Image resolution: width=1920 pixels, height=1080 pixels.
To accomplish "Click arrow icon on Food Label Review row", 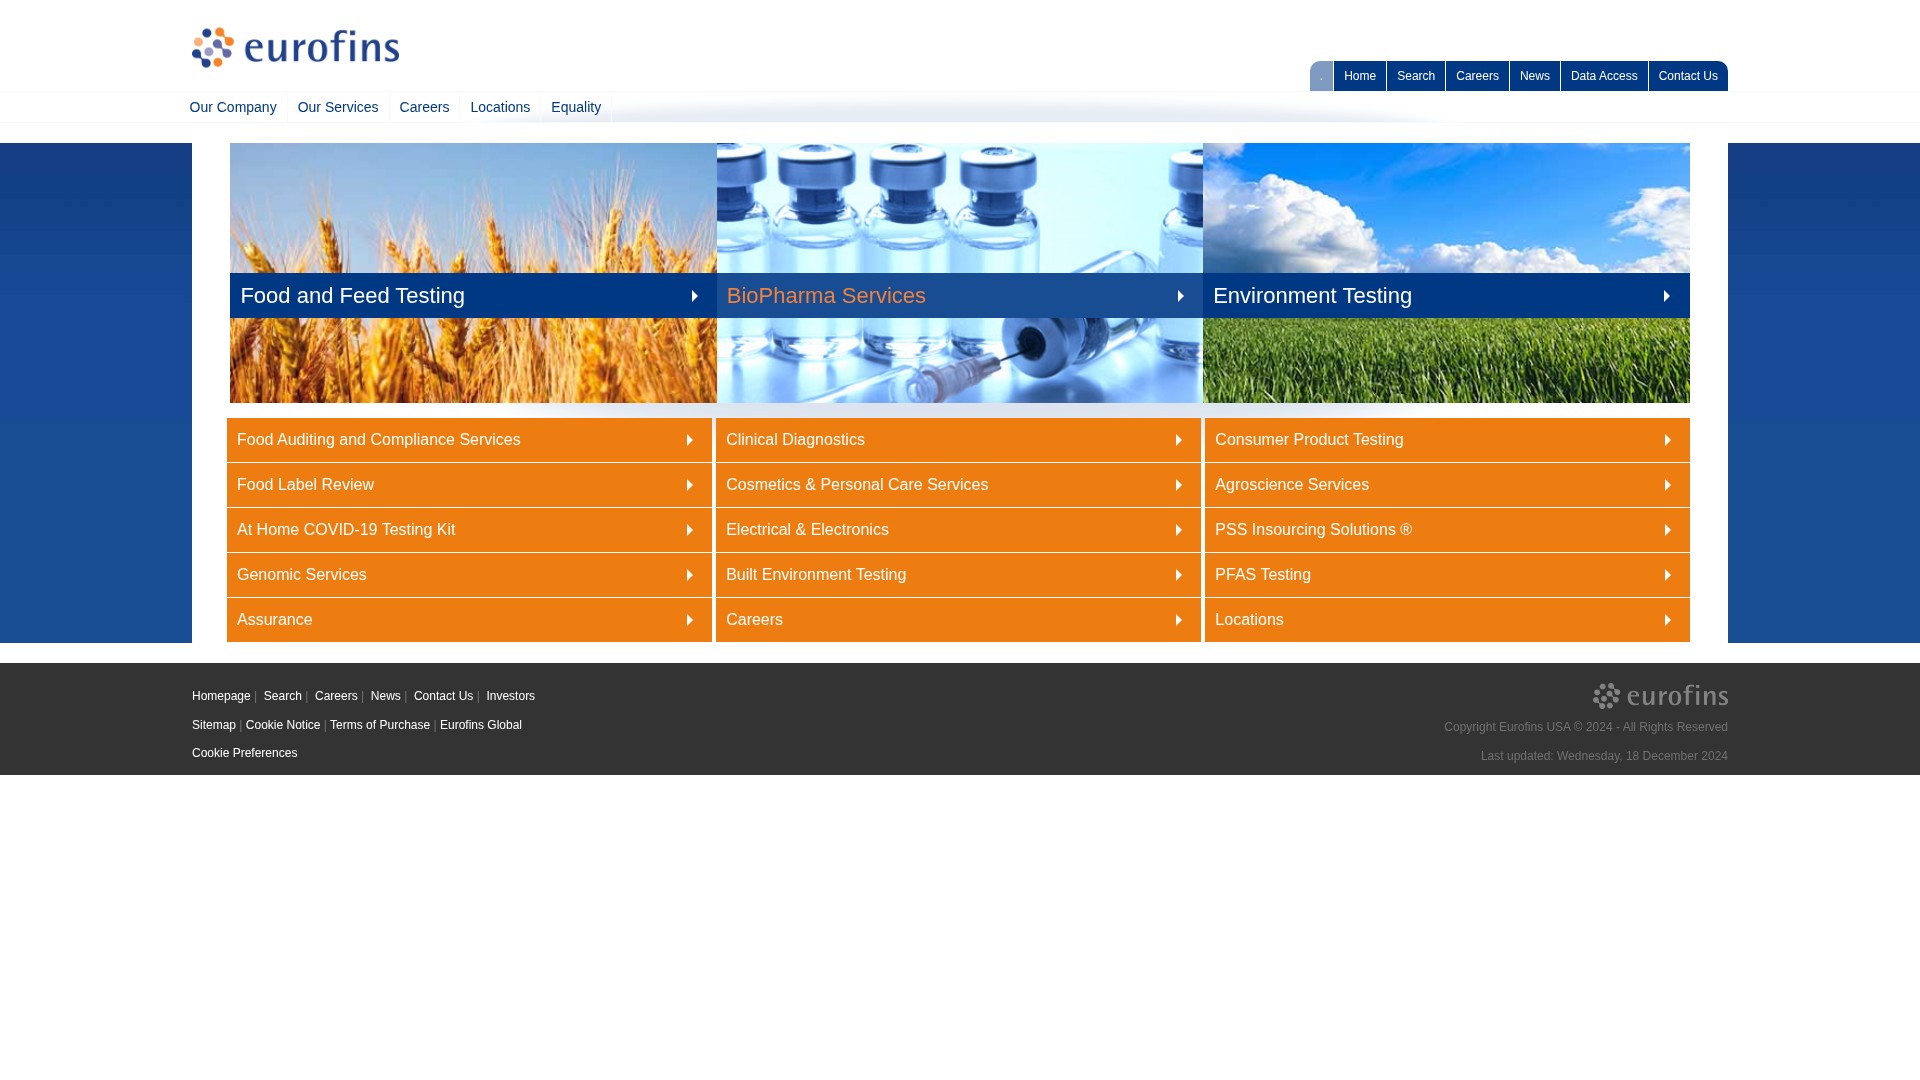I will tap(689, 485).
